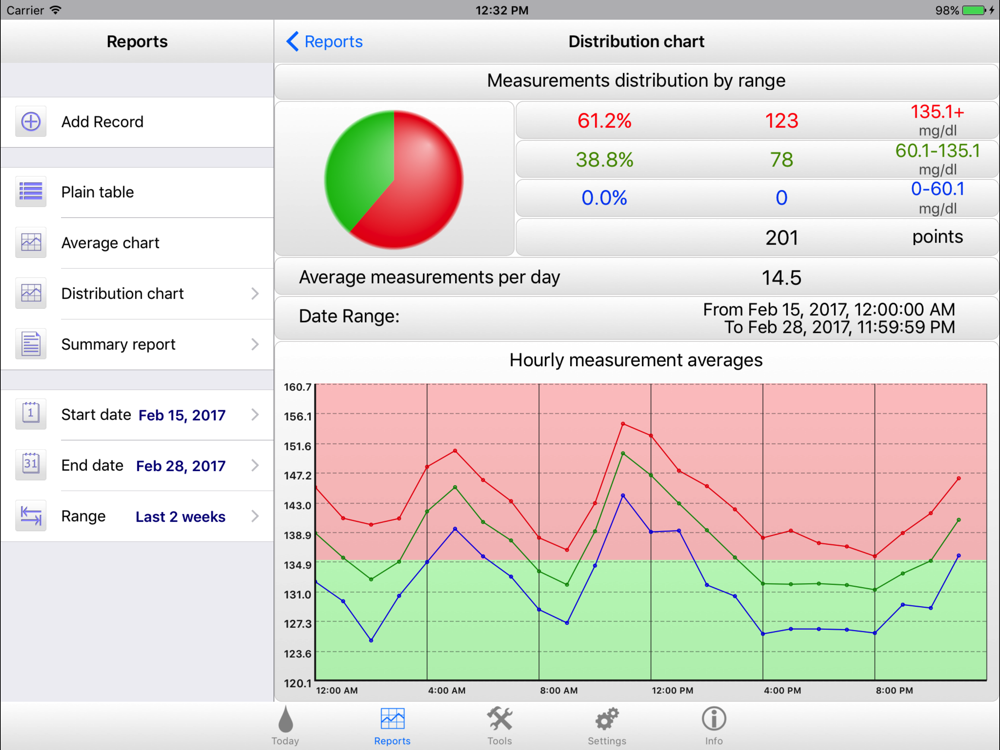Tap the Summary report document icon
The width and height of the screenshot is (1000, 750).
tap(31, 344)
